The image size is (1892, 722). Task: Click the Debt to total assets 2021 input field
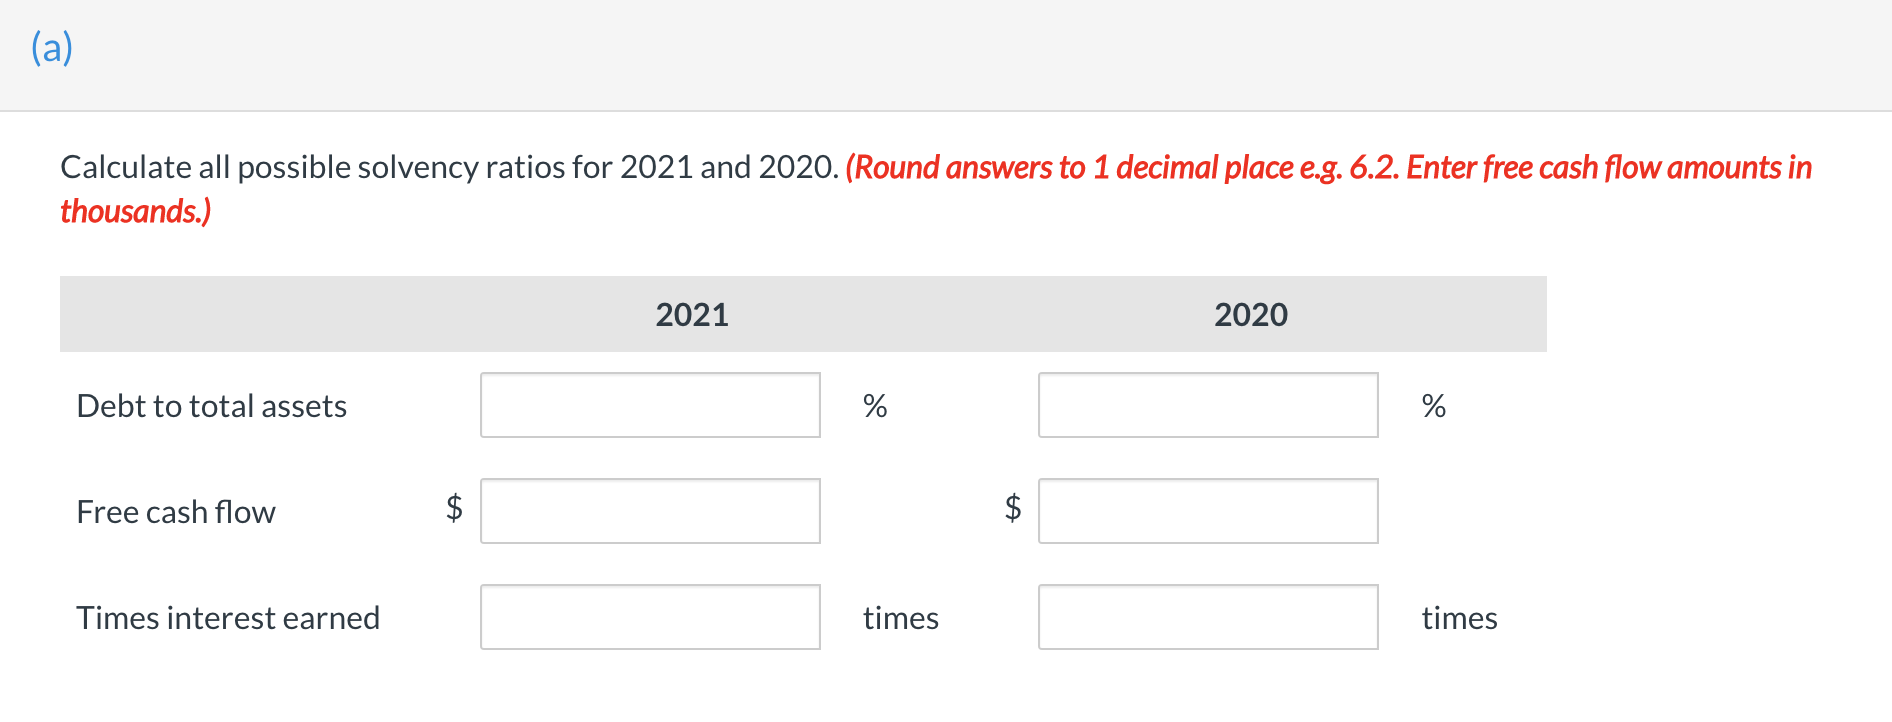[649, 405]
